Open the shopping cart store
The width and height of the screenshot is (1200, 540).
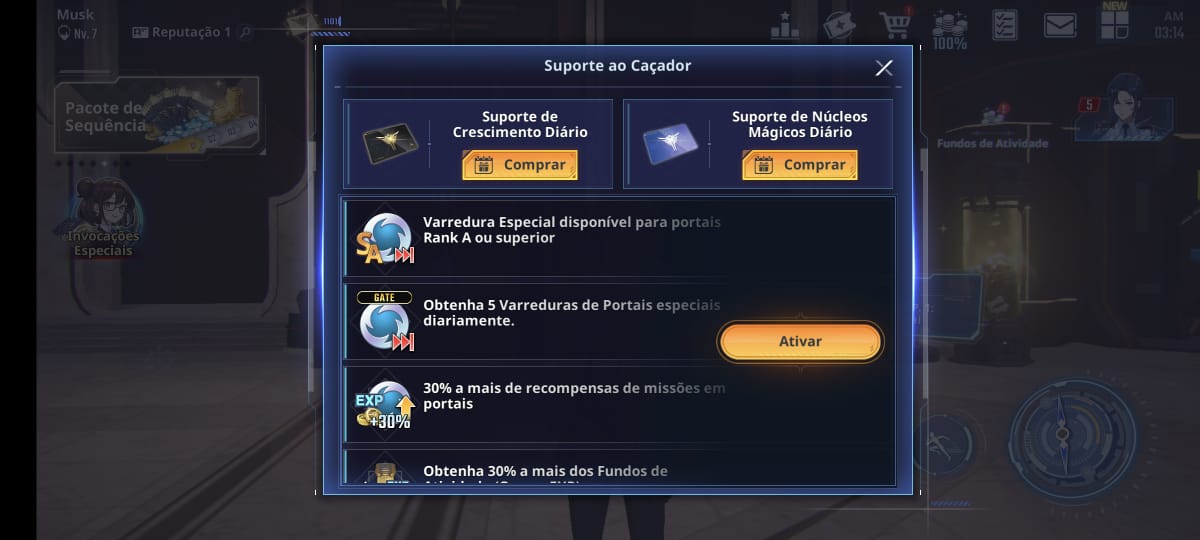895,24
